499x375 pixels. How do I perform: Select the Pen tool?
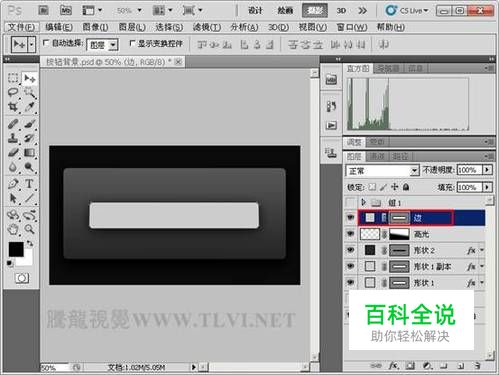point(13,184)
